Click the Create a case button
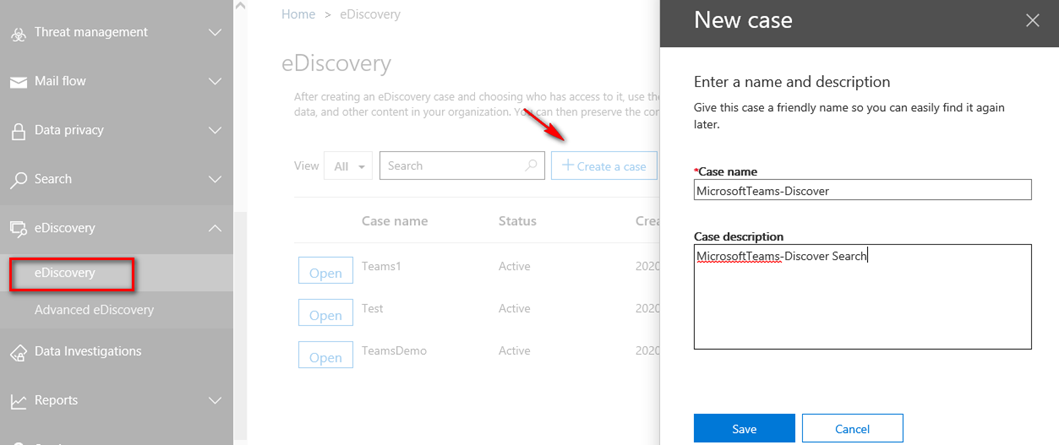 coord(604,165)
